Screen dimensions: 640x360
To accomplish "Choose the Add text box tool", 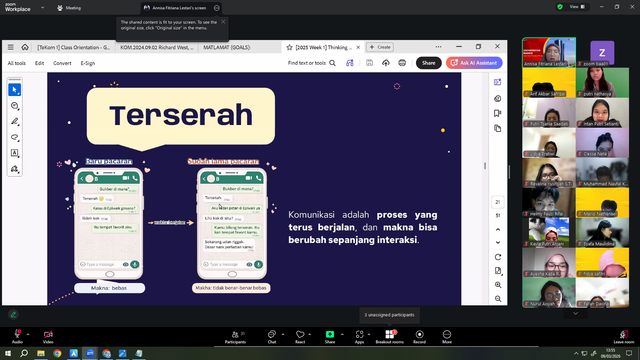I will 15,153.
